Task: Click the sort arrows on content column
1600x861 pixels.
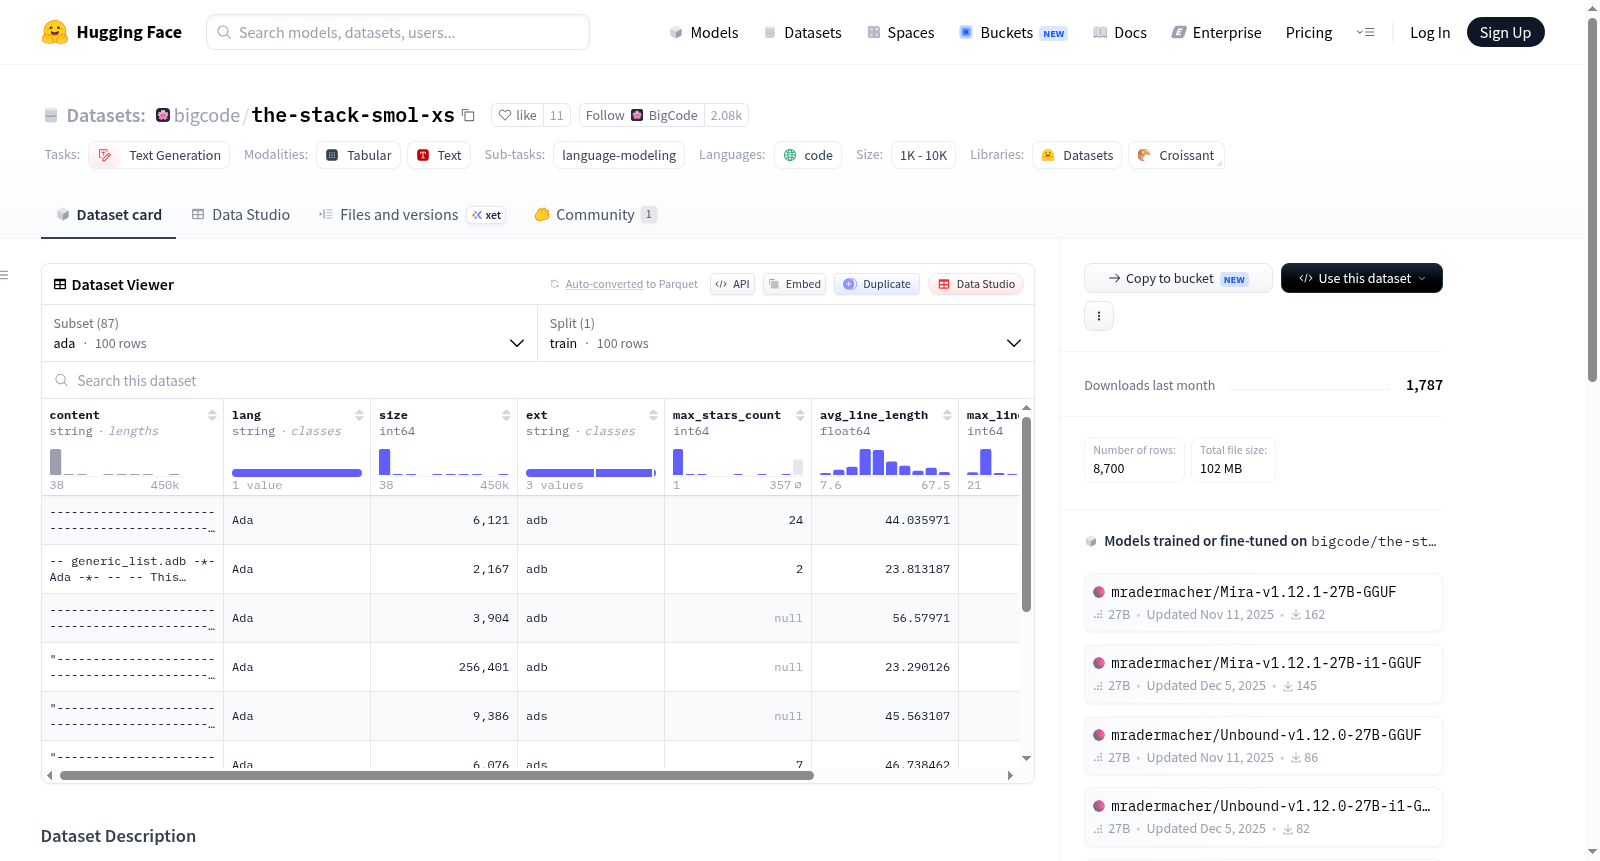Action: (x=212, y=415)
